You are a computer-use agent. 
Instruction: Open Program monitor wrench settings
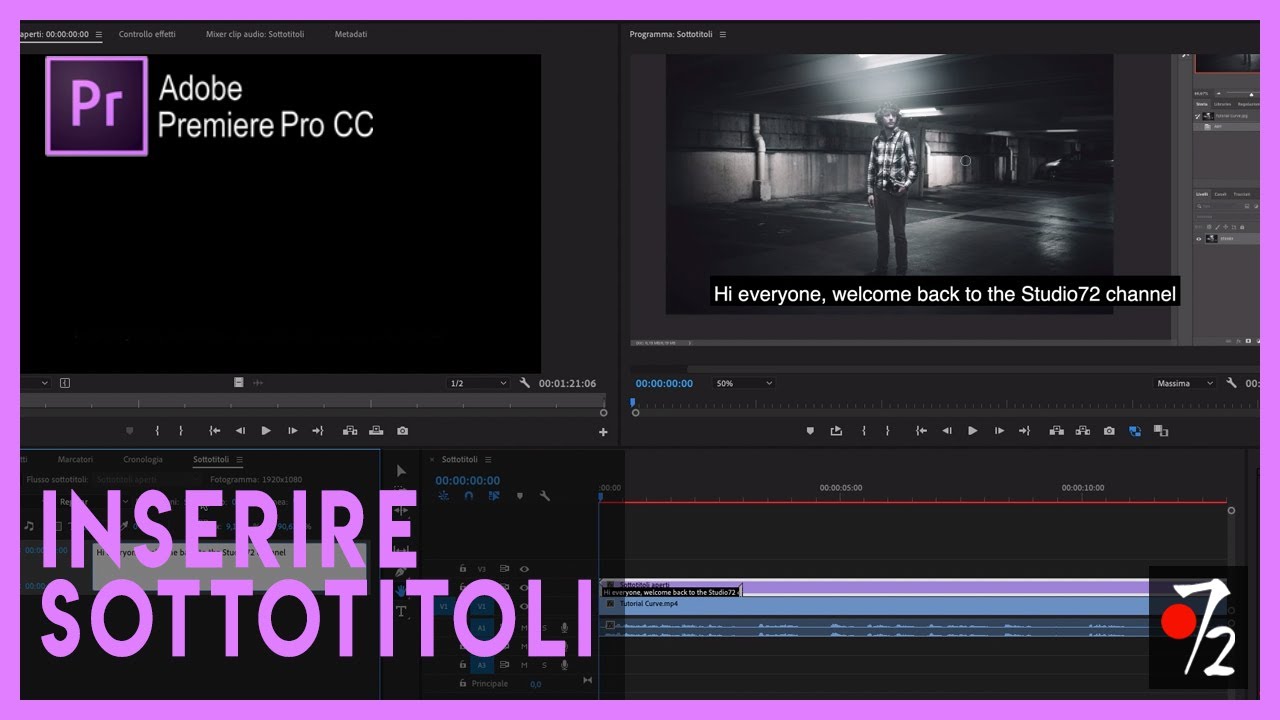[1231, 383]
